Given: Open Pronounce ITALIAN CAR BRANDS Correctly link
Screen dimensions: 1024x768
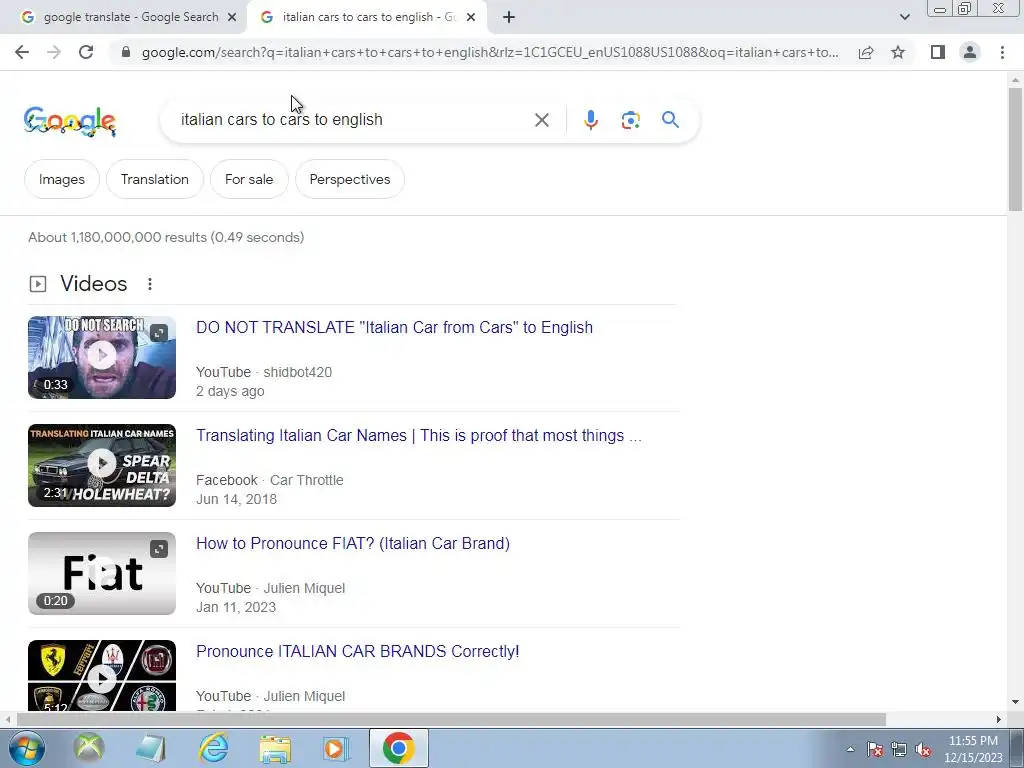Looking at the screenshot, I should pyautogui.click(x=357, y=651).
